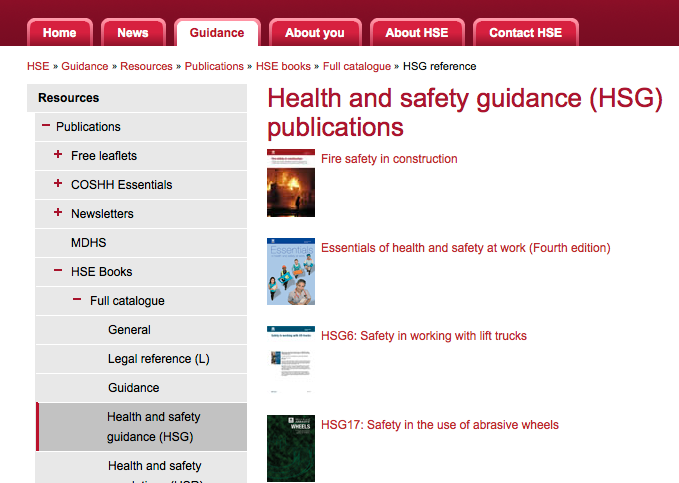Click the Publications breadcrumb link
This screenshot has width=679, height=483.
click(214, 66)
